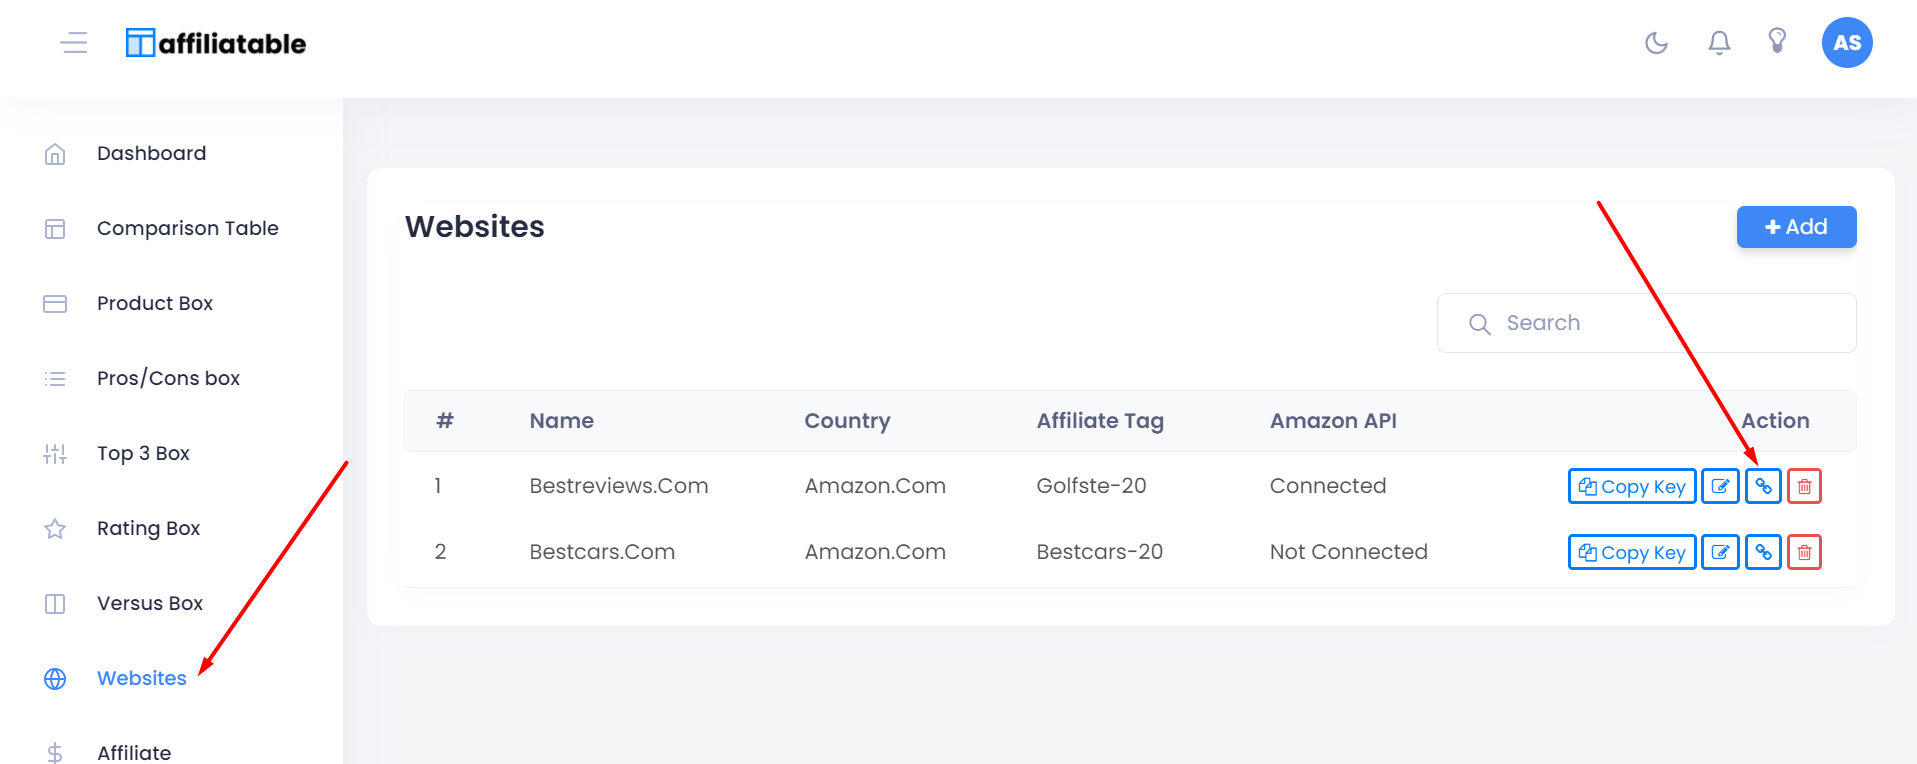Connect Amazon API for Bestreviews.Com link icon
The width and height of the screenshot is (1917, 764).
point(1763,486)
